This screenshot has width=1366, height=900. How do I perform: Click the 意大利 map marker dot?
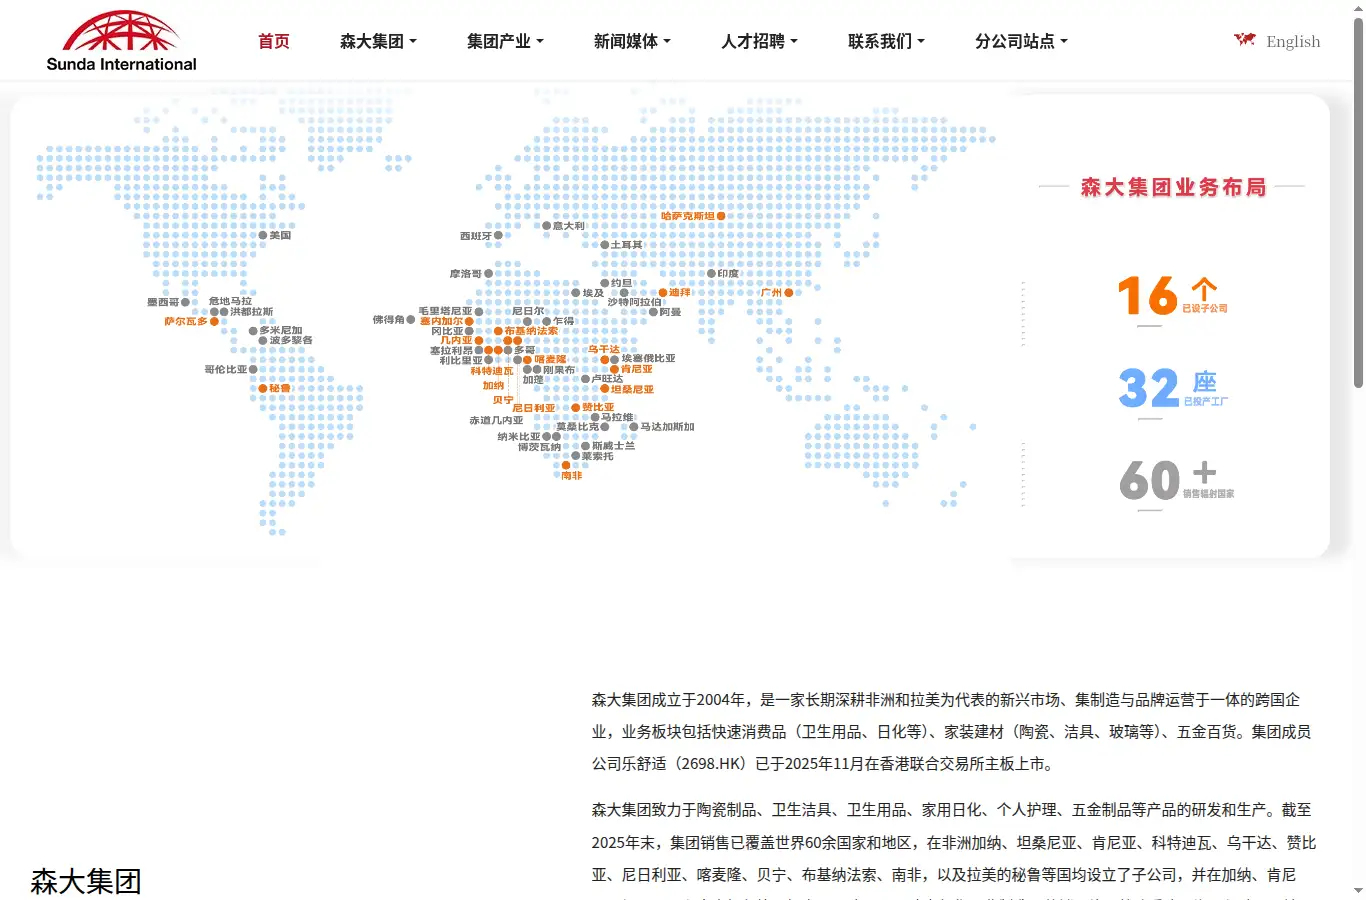(546, 226)
